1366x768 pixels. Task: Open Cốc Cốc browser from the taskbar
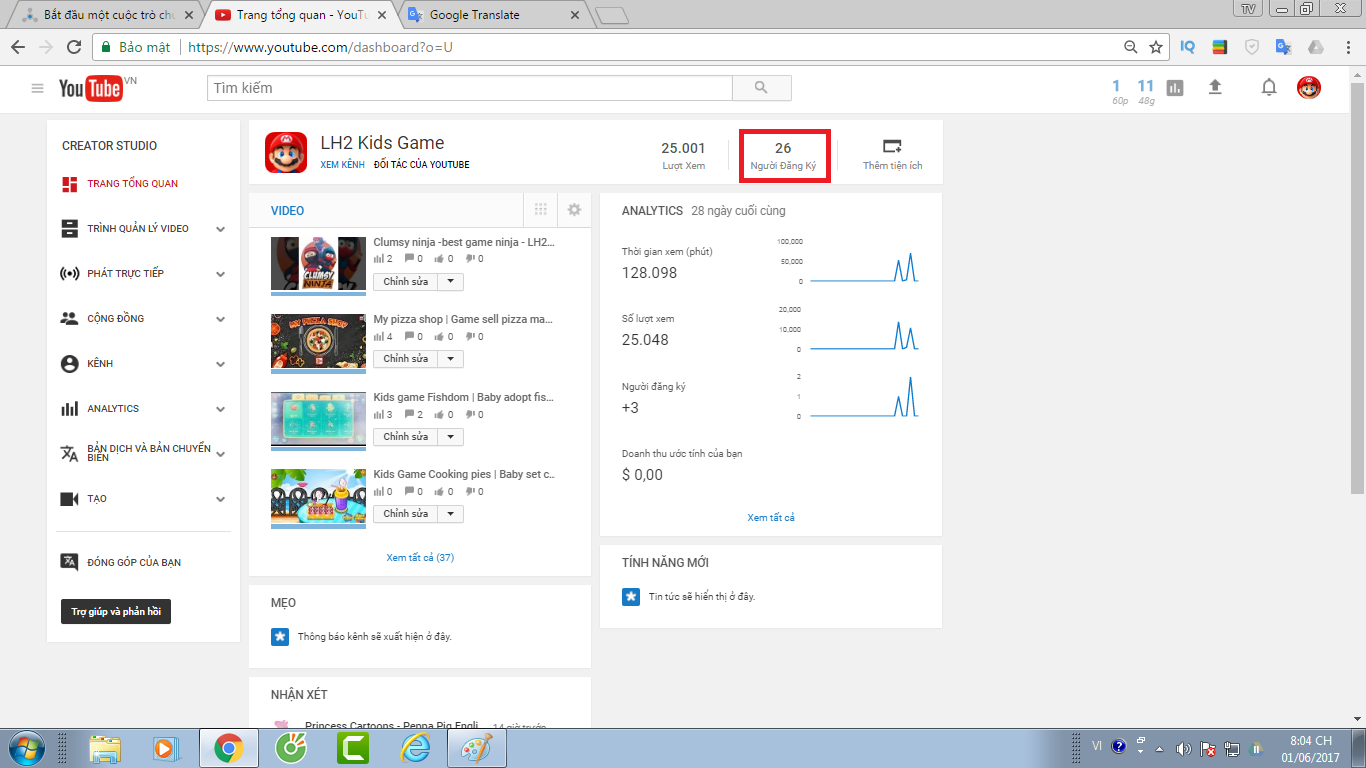coord(290,747)
